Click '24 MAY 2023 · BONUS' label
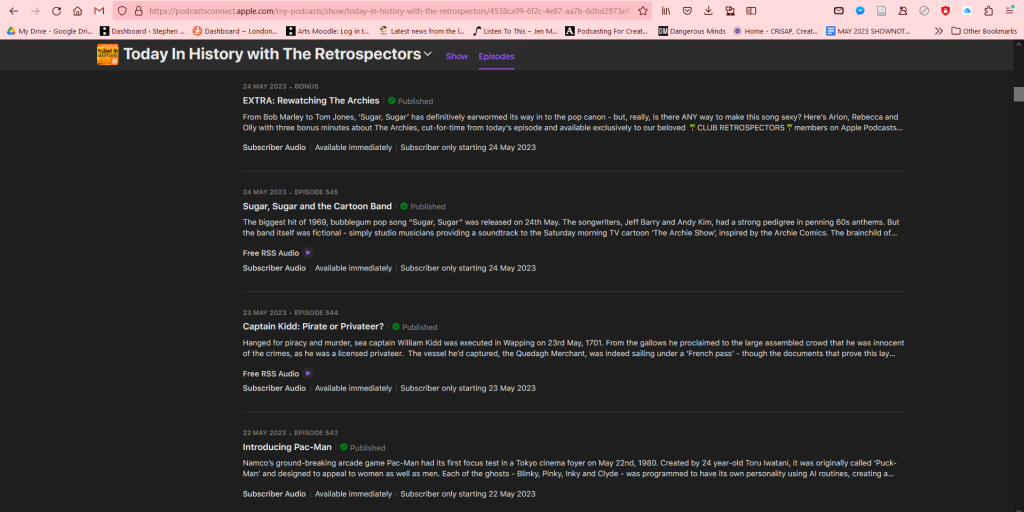 click(x=281, y=86)
